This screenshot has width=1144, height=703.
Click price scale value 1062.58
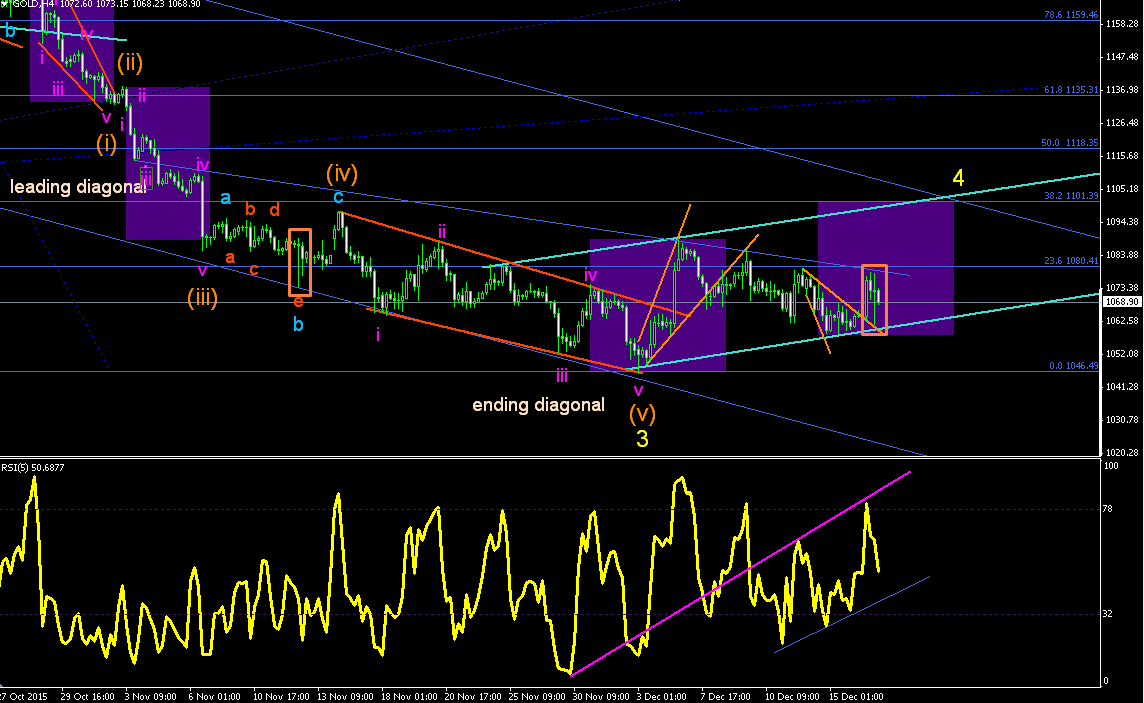[1122, 321]
